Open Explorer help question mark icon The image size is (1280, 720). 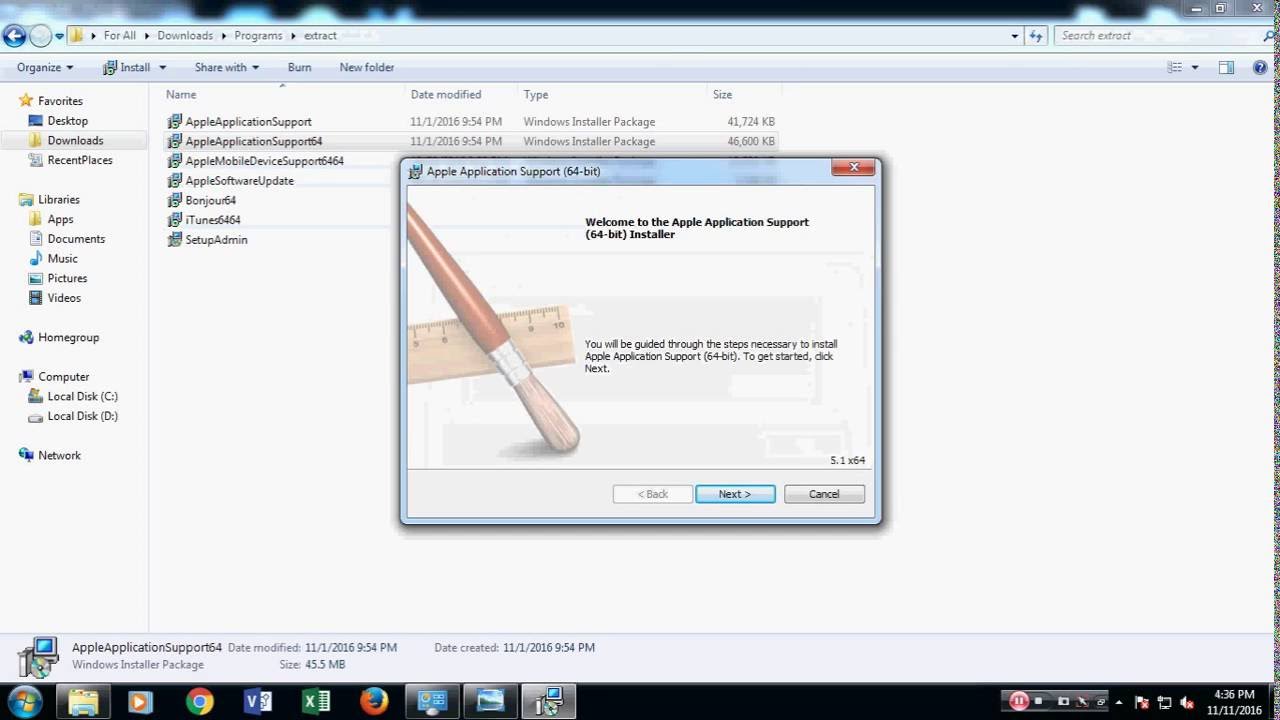[1259, 67]
